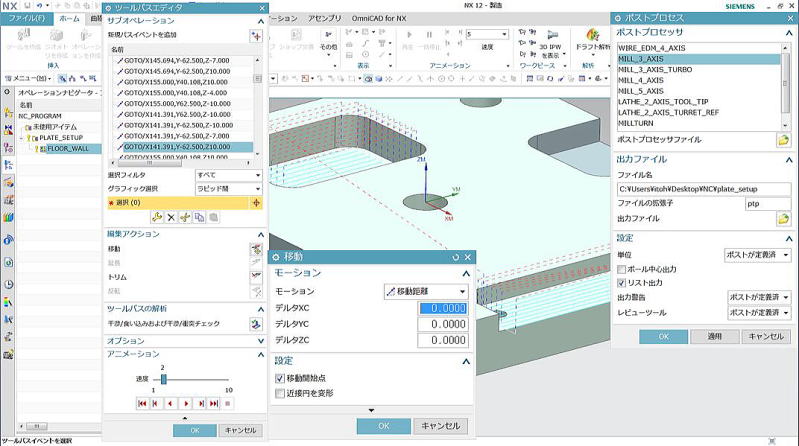The image size is (799, 446).
Task: Collapse the Toolpath analysis section
Action: [260, 309]
